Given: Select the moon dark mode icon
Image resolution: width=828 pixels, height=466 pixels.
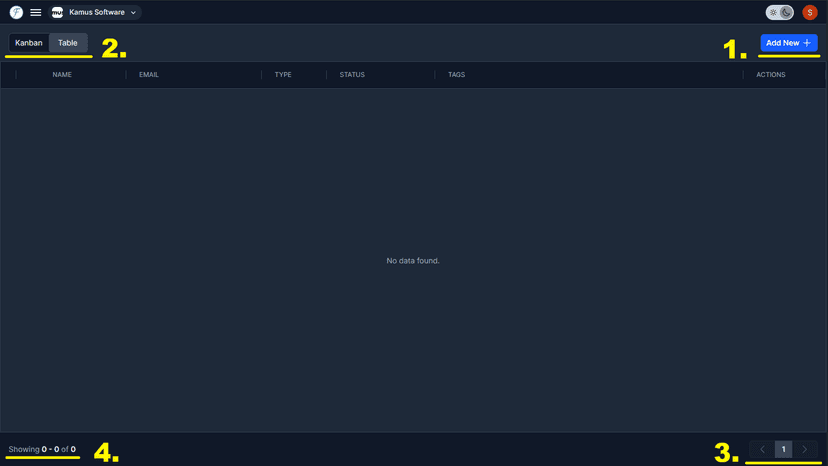Looking at the screenshot, I should pyautogui.click(x=786, y=12).
